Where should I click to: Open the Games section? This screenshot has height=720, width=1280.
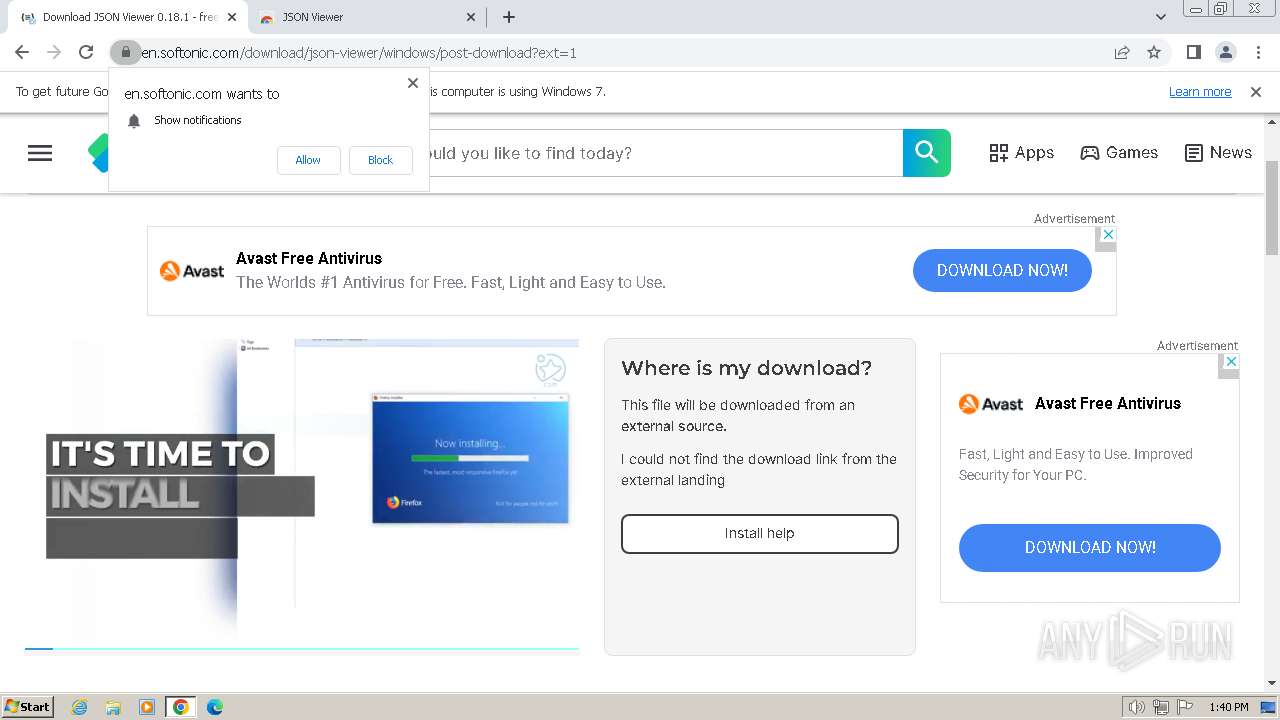[1119, 153]
